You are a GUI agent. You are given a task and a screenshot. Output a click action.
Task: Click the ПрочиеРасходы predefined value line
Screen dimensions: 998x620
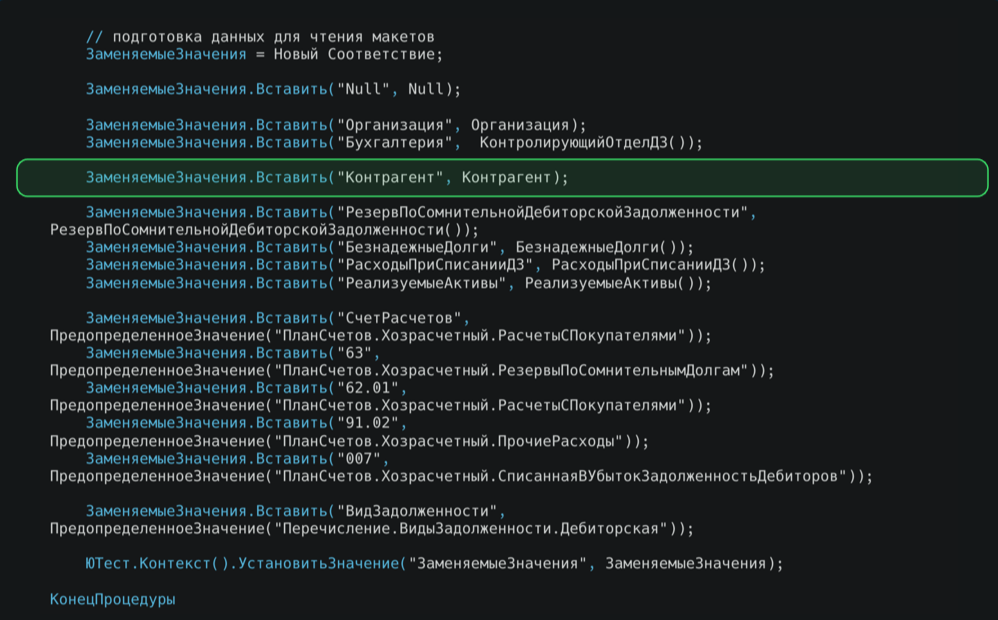(x=349, y=441)
